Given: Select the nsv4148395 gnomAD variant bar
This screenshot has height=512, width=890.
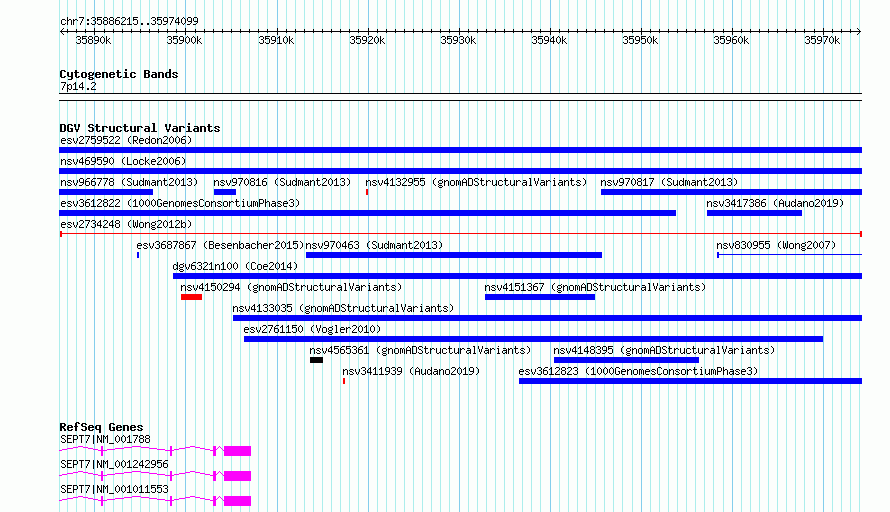Looking at the screenshot, I should click(626, 360).
